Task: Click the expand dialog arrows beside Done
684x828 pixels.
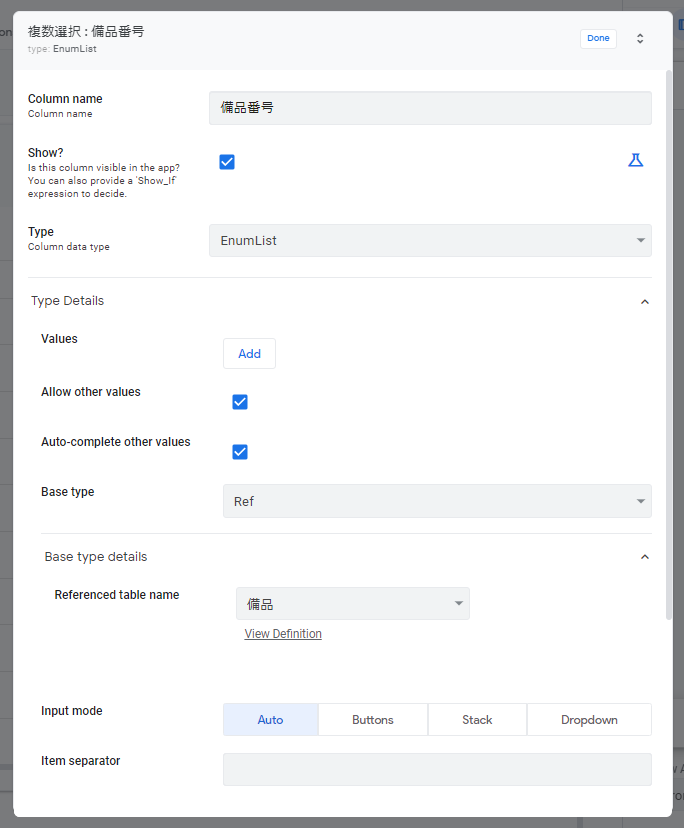Action: 640,38
